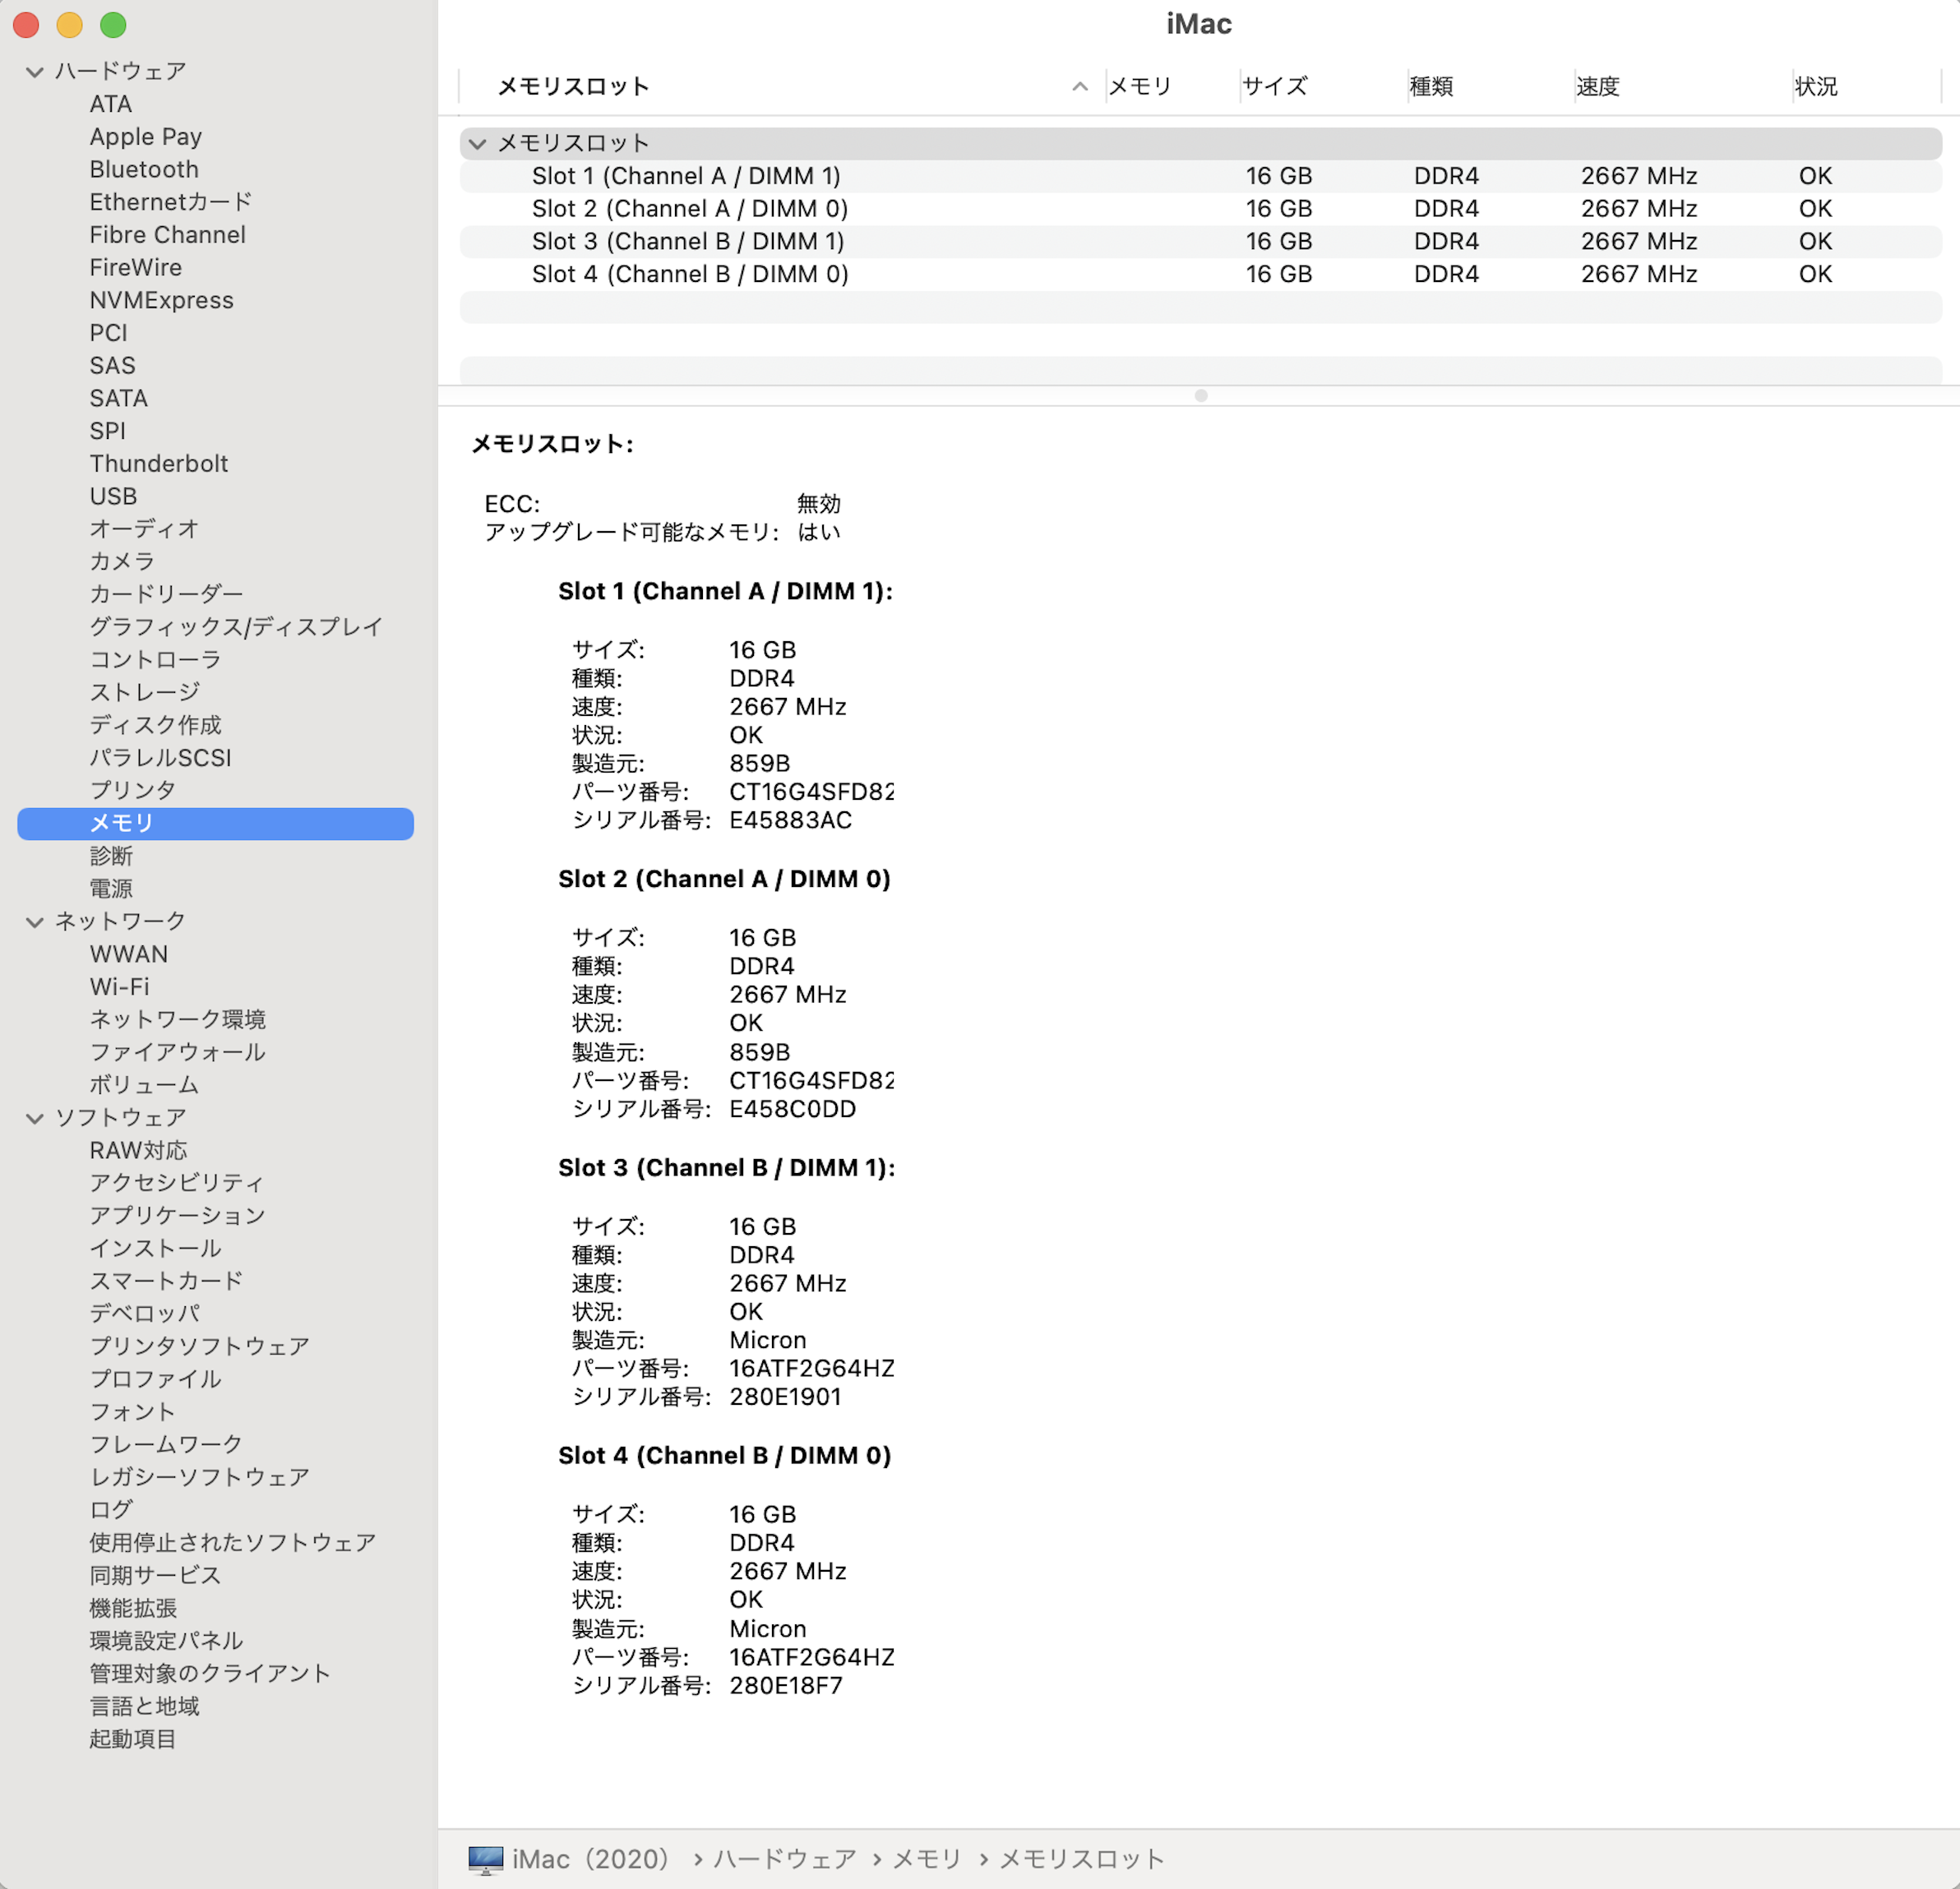Open 言語と地域 in the sidebar
Viewport: 1960px width, 1889px height.
click(145, 1706)
